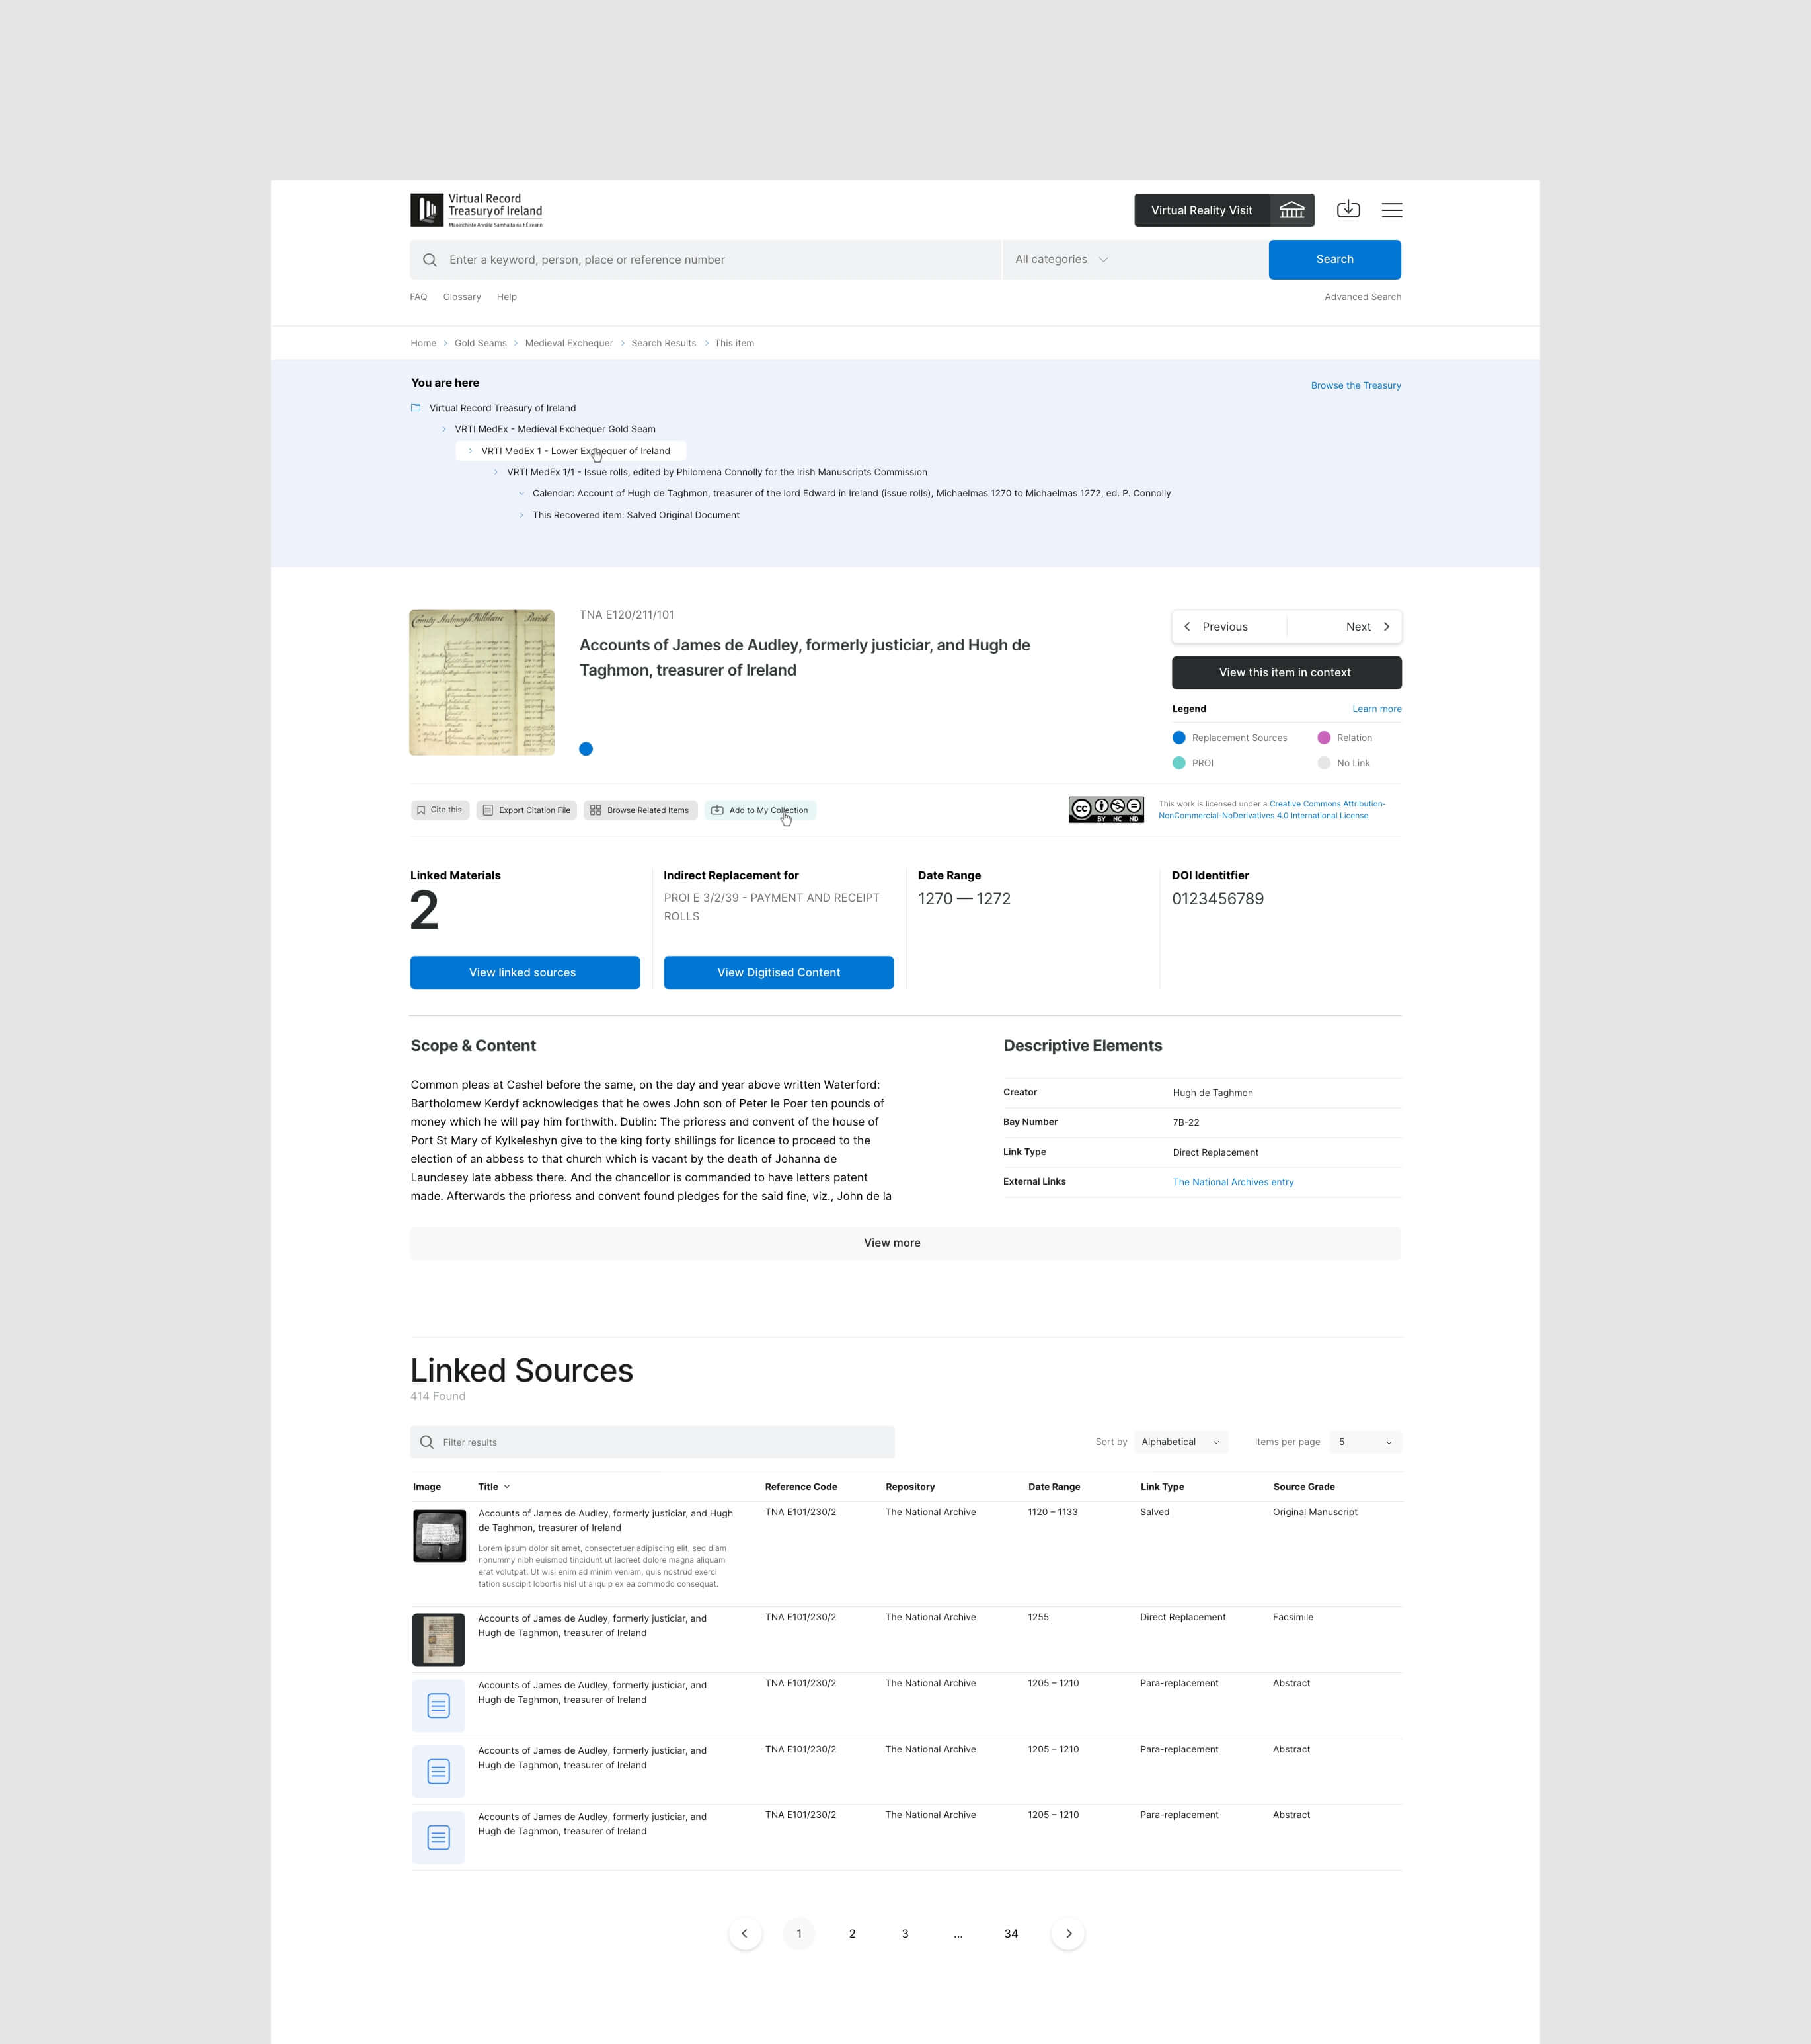Click the Creative Commons license badge
The height and width of the screenshot is (2044, 1811).
1105,810
